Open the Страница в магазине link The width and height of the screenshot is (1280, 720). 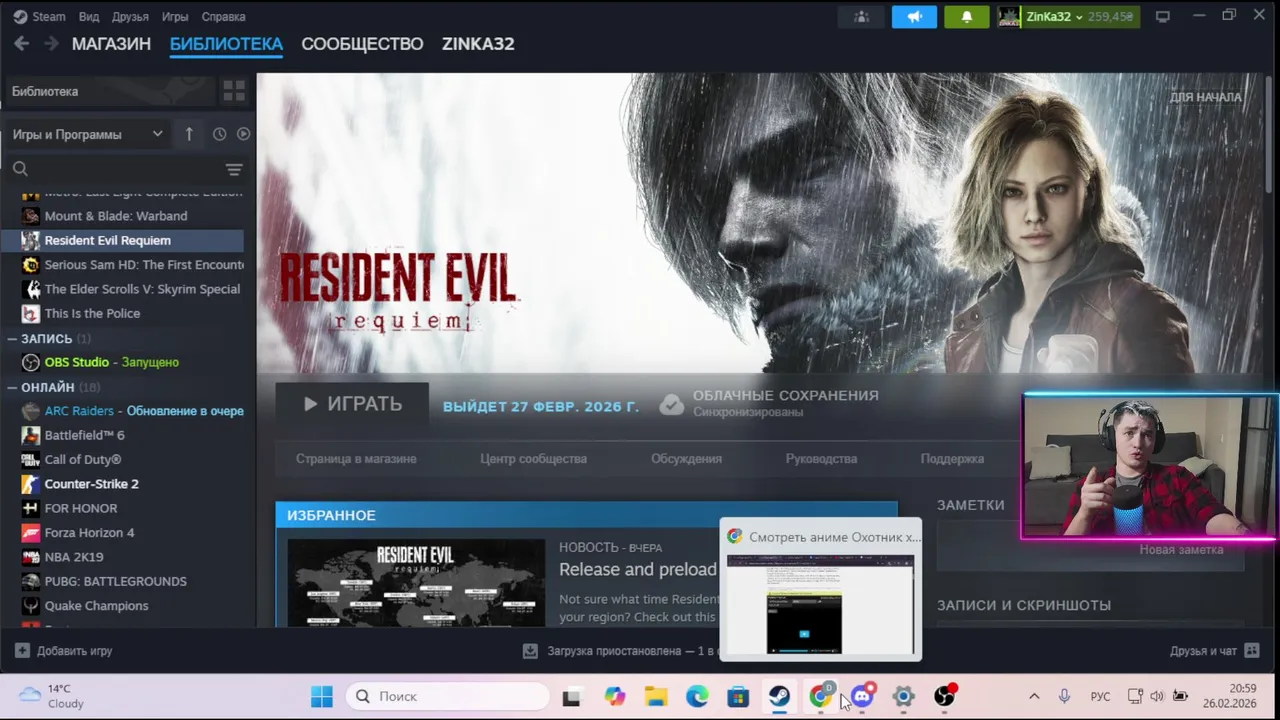[356, 459]
